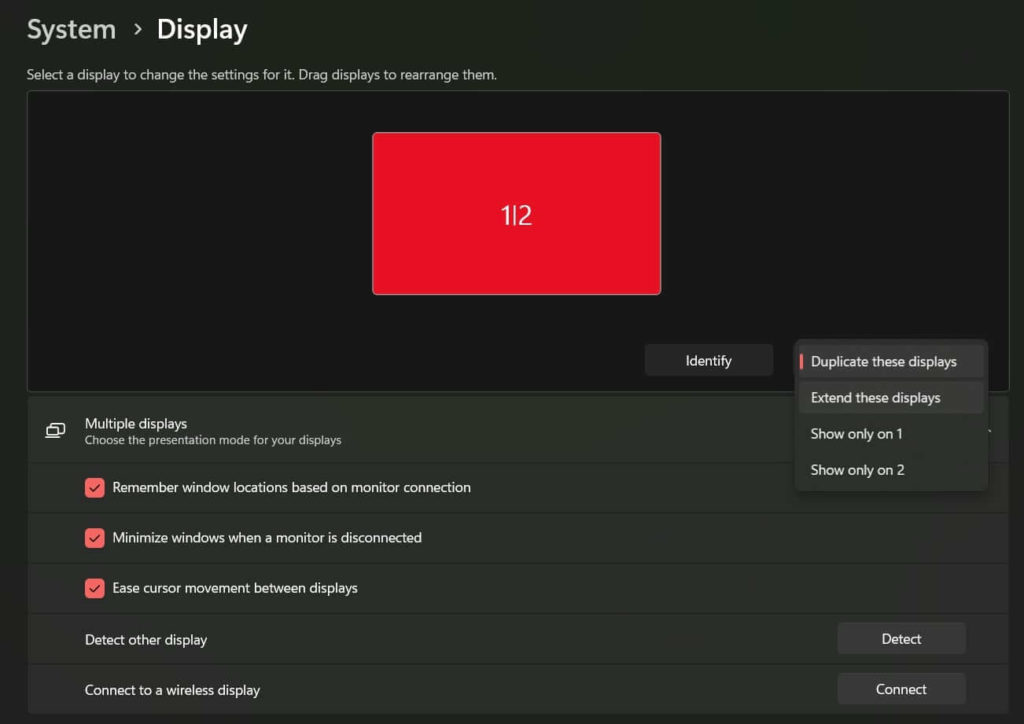
Task: Collapse the Multiple displays section
Action: pos(989,431)
